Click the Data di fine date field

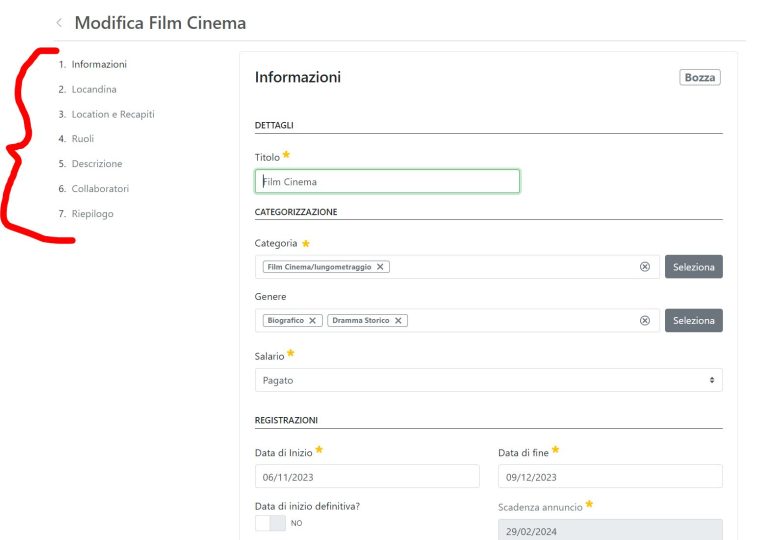tap(610, 477)
